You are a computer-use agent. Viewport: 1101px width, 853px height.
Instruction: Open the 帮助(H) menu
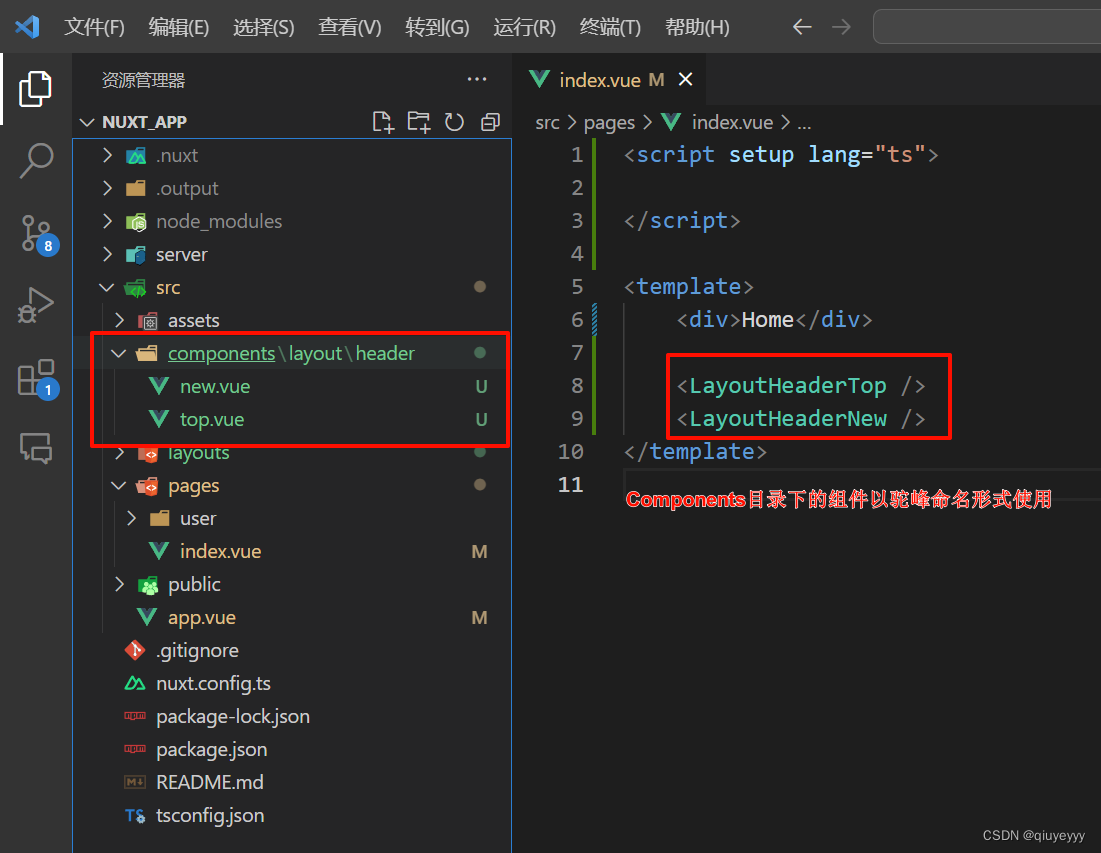pos(697,27)
